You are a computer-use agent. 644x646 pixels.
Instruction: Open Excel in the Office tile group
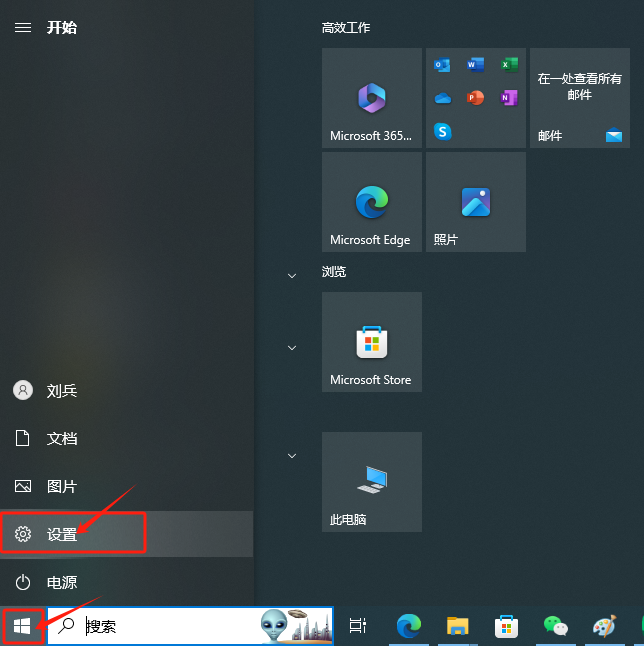[x=509, y=65]
